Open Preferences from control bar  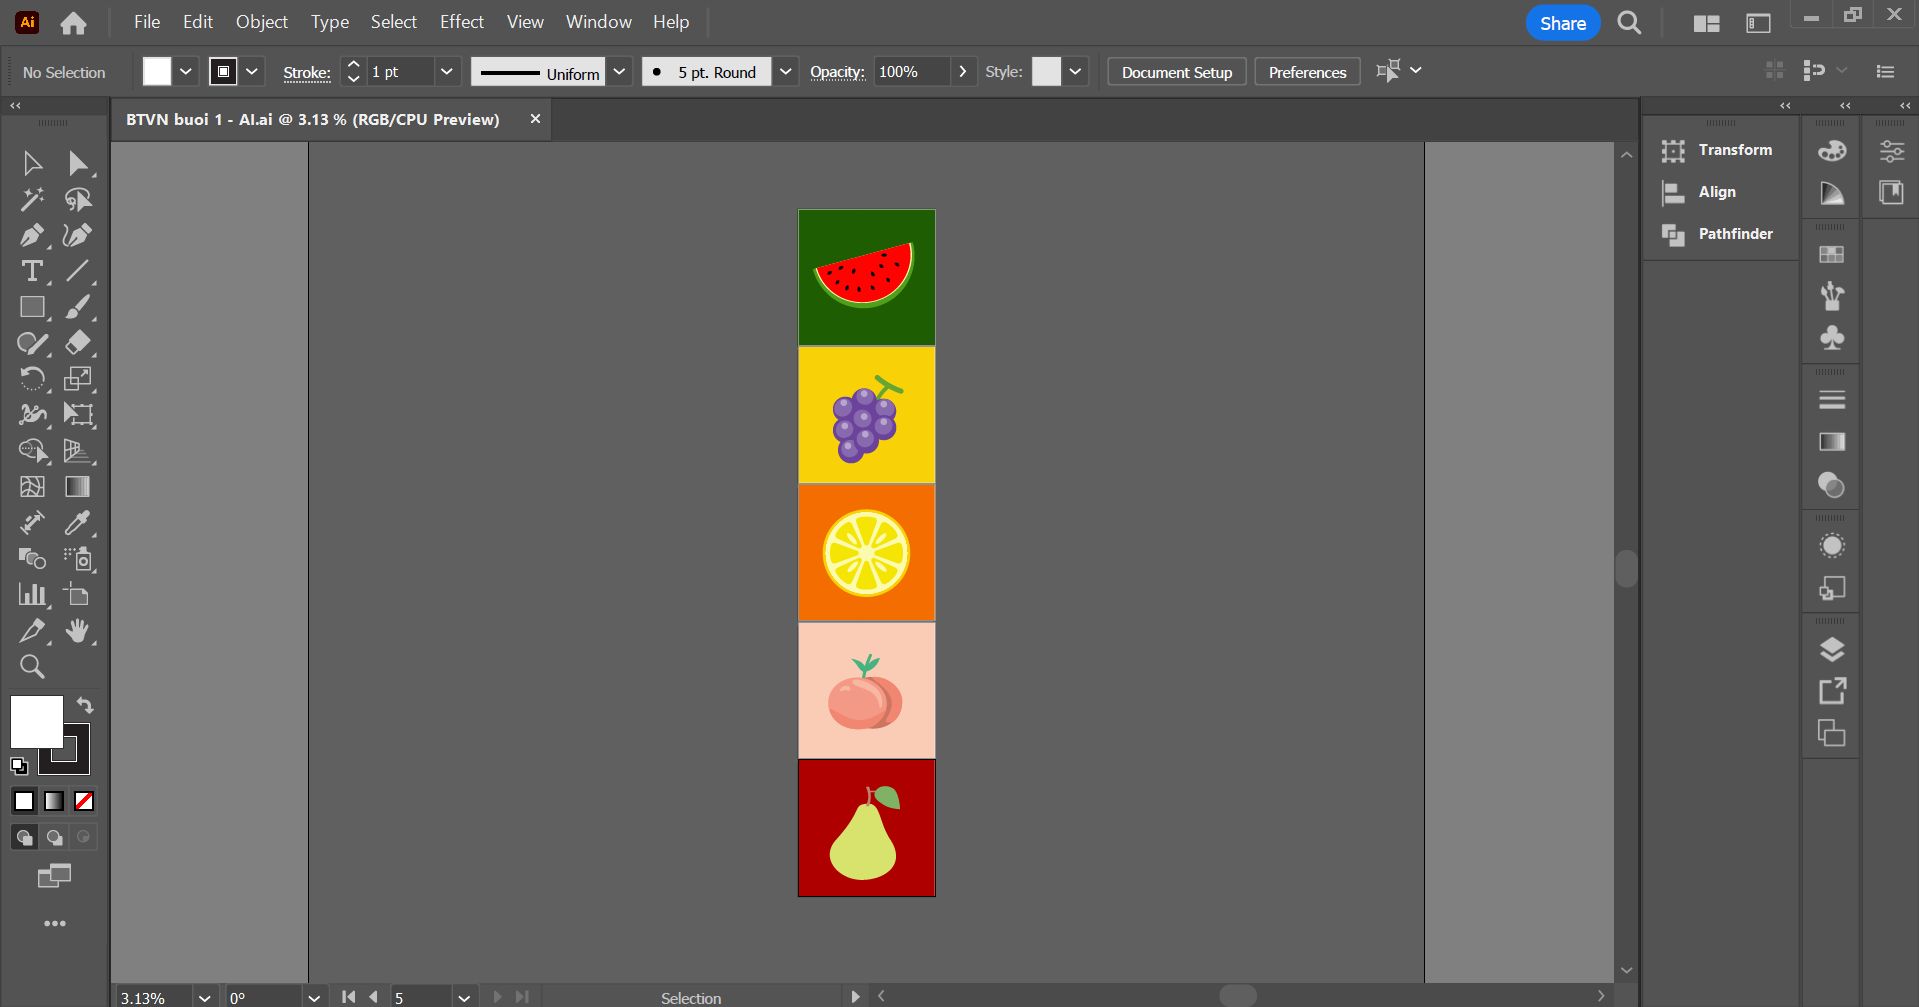[1308, 72]
